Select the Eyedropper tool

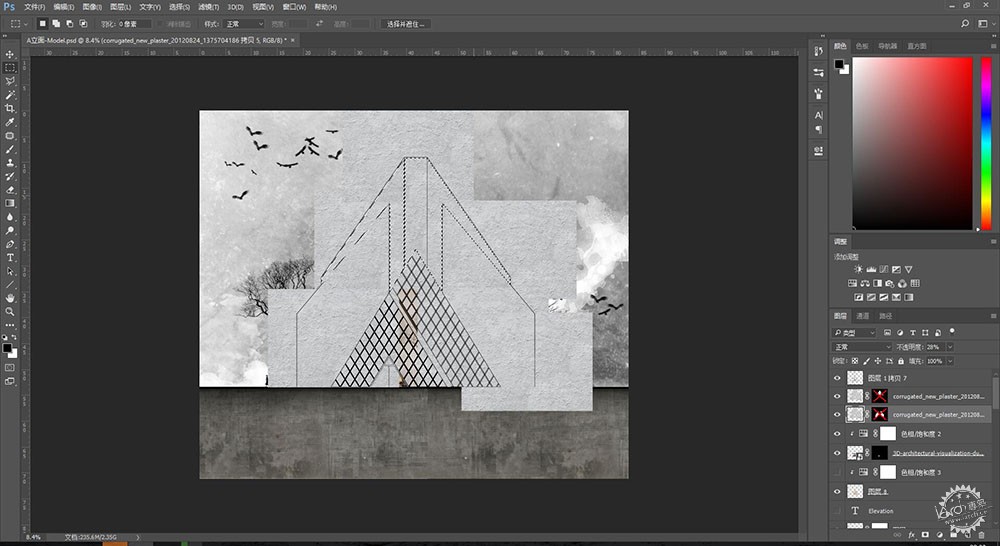[x=10, y=122]
